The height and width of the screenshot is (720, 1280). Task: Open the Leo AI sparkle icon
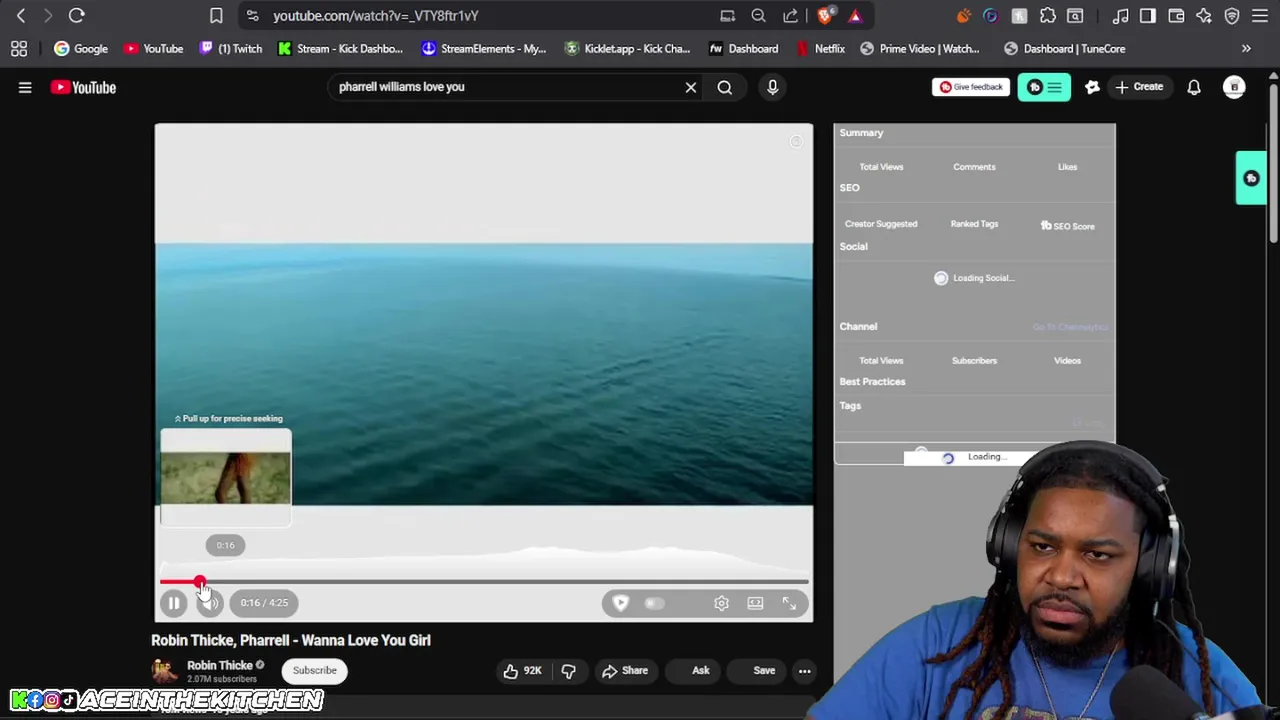coord(1204,16)
